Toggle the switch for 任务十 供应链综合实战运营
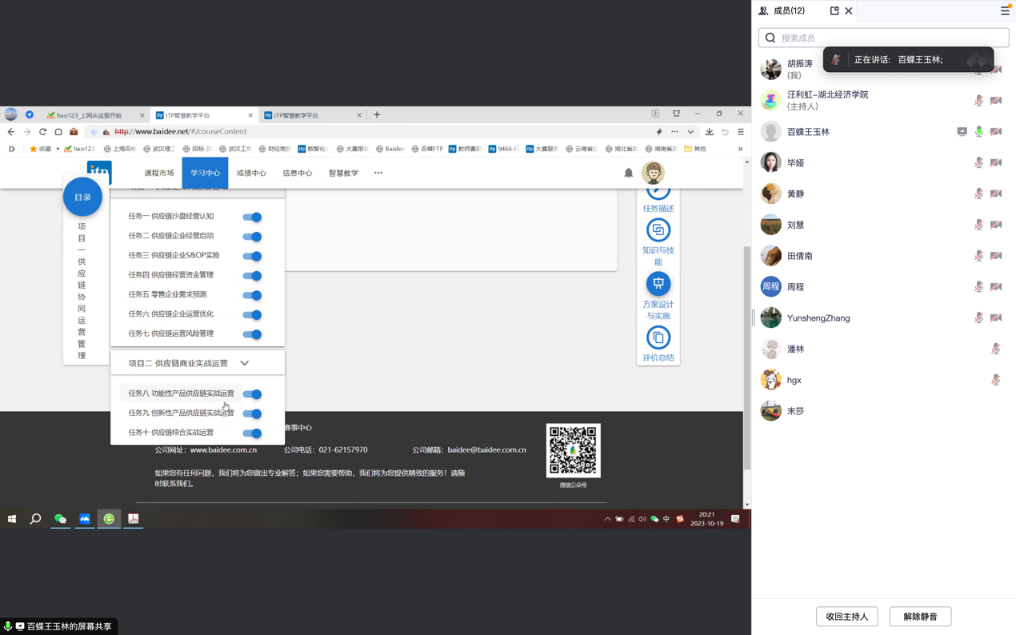This screenshot has width=1016, height=635. pyautogui.click(x=252, y=433)
